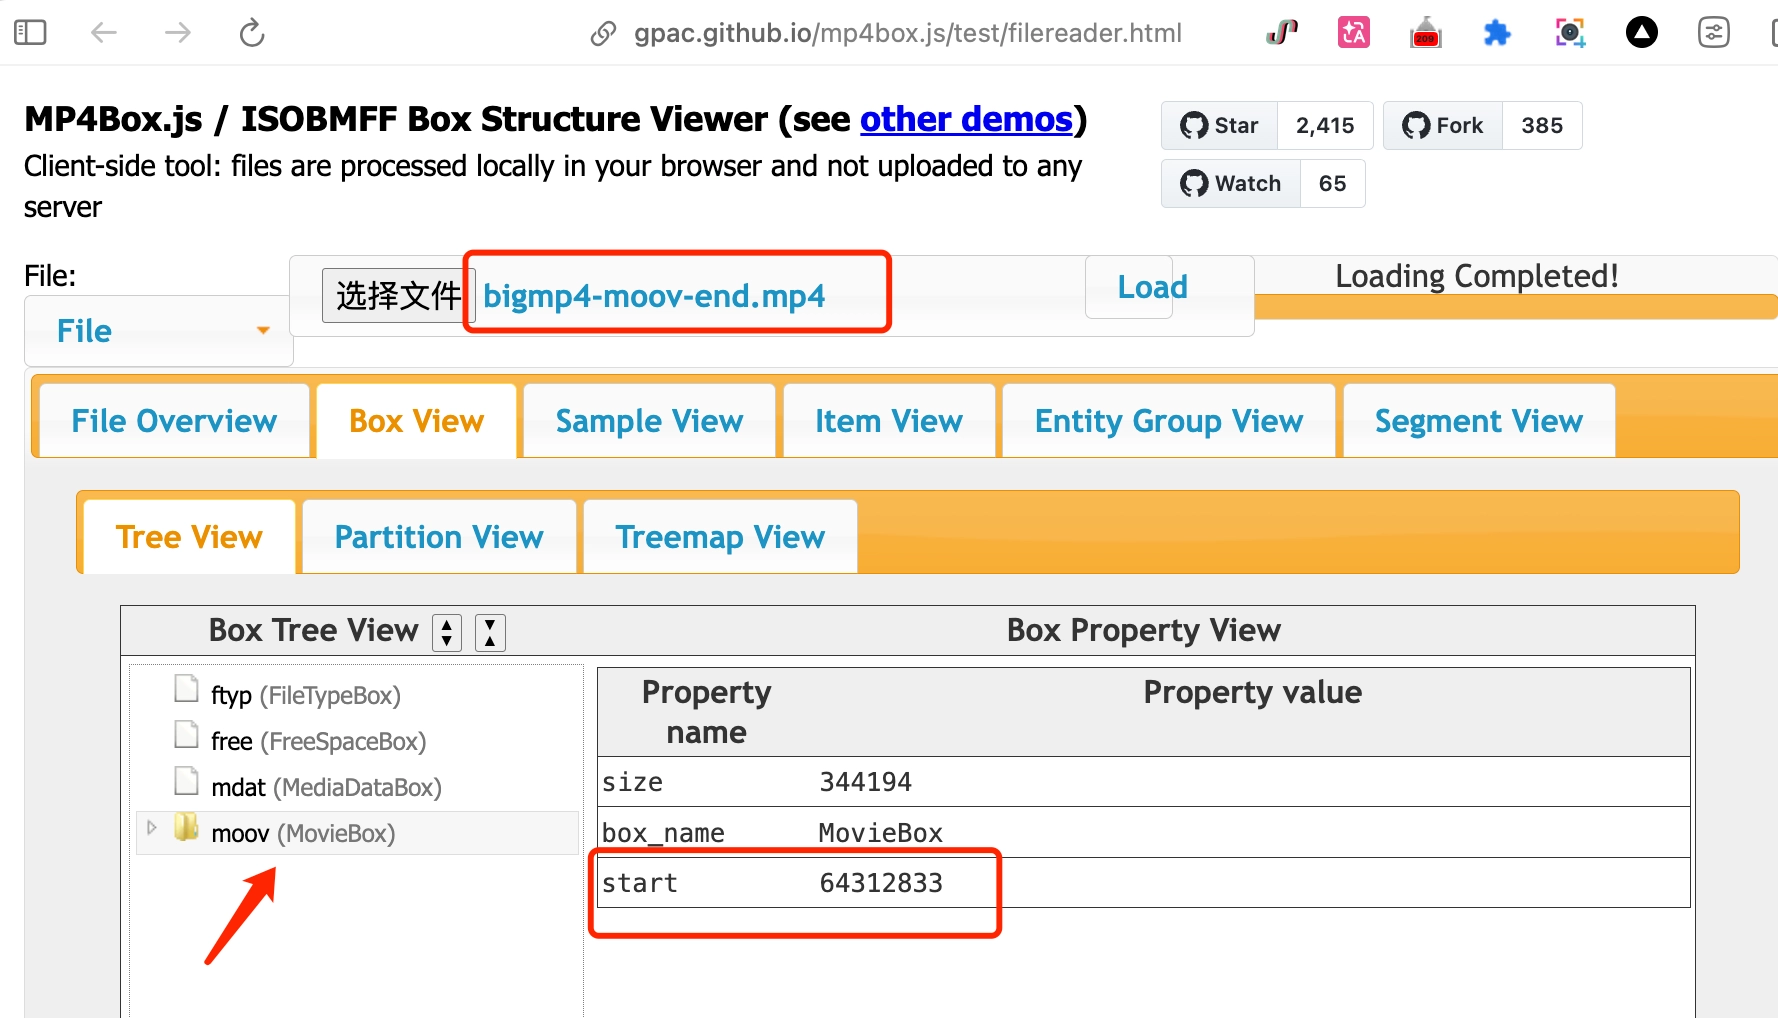This screenshot has width=1778, height=1018.
Task: Open the pink translate extension icon
Action: coord(1354,33)
